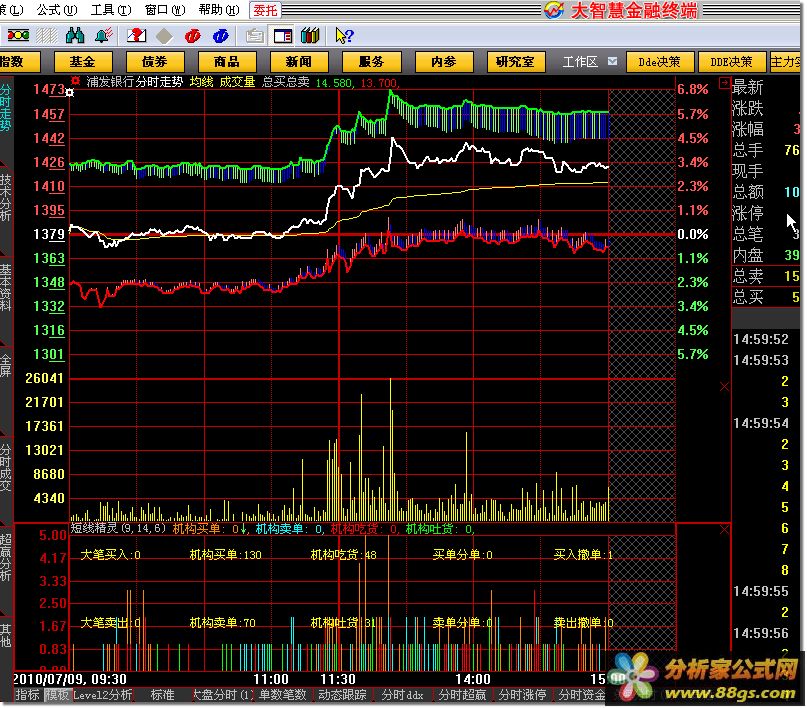This screenshot has height=708, width=807.
Task: Click the 涨停 row in quote panel
Action: point(766,213)
